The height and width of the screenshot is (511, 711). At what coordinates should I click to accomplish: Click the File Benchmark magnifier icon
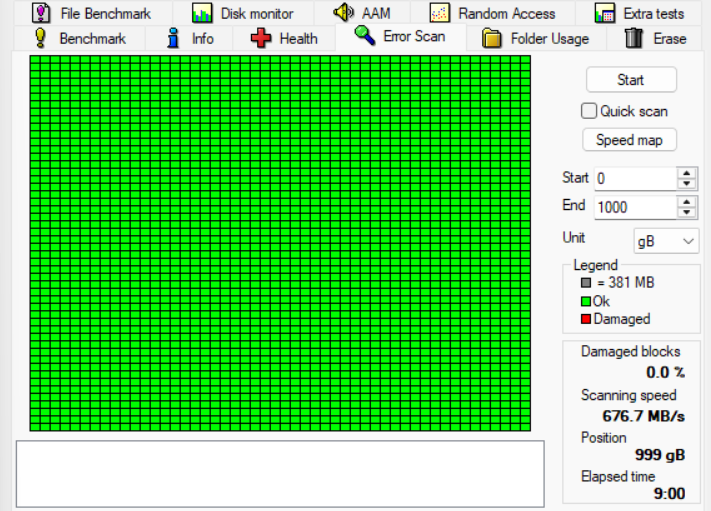tap(41, 13)
